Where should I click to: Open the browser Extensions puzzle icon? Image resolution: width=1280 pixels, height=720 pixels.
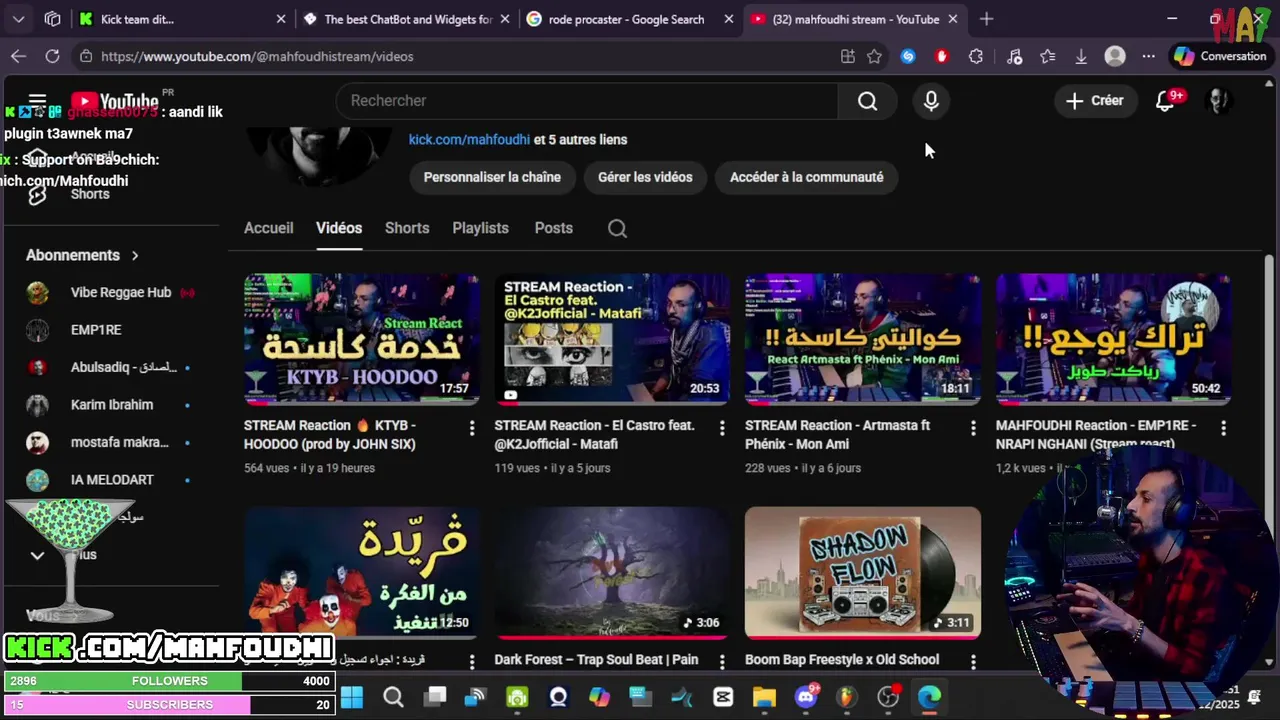pos(976,56)
